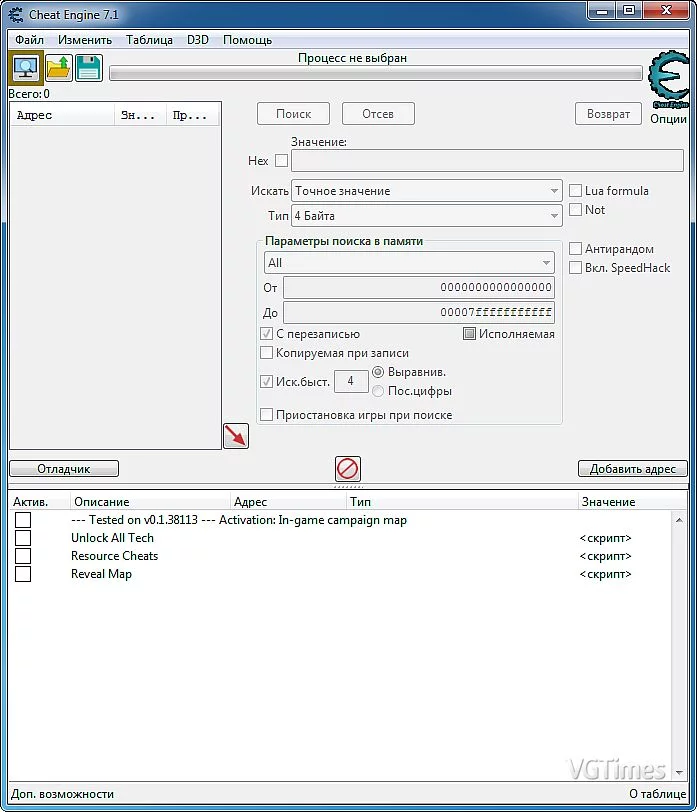Click <скрипт> value of Reveal Map
This screenshot has width=697, height=812.
pyautogui.click(x=605, y=574)
